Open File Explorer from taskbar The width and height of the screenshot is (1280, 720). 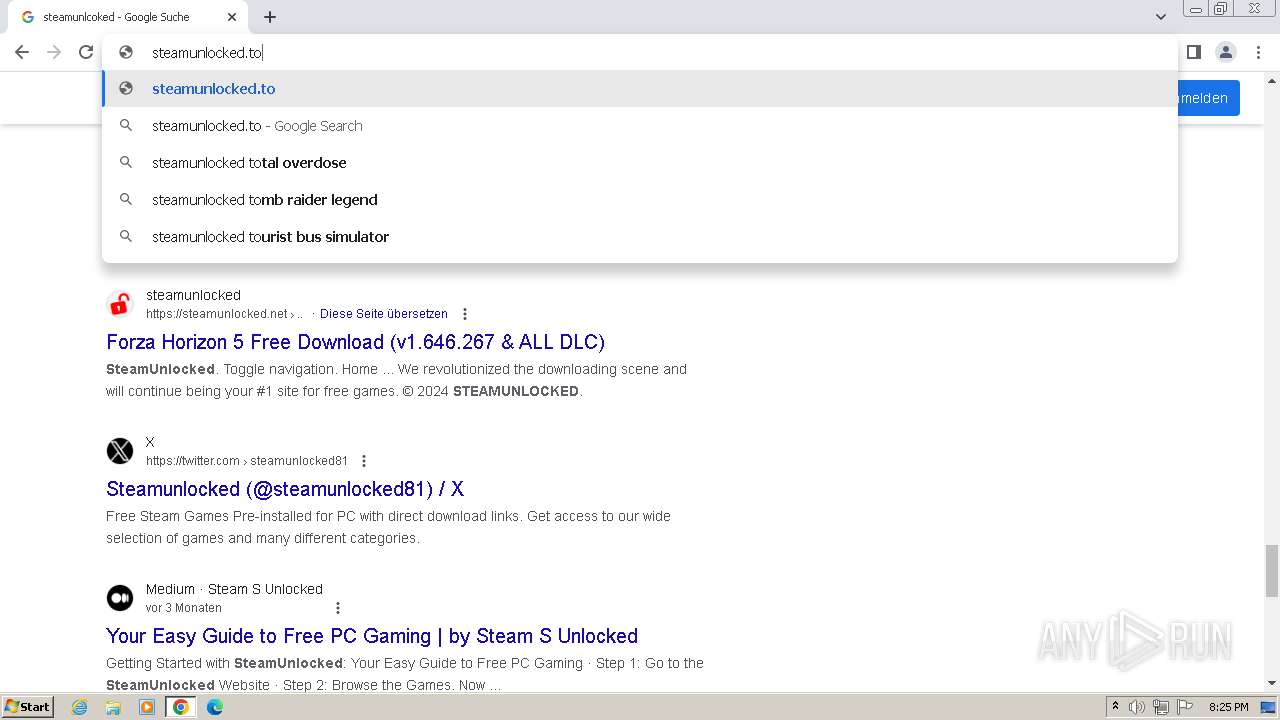tap(113, 707)
